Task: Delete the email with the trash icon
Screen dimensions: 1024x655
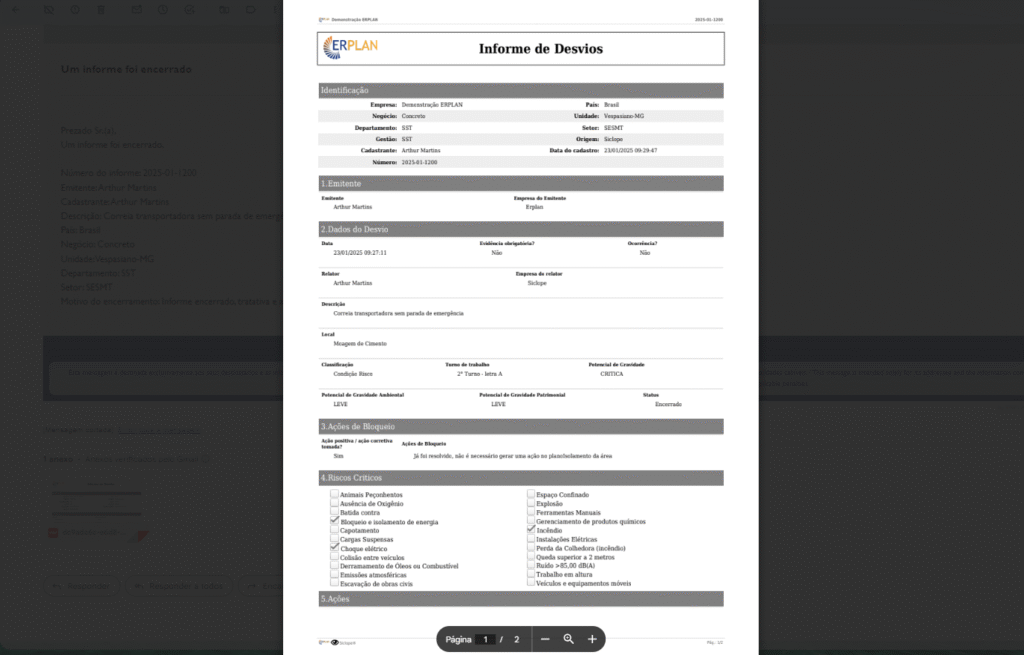Action: (x=101, y=10)
